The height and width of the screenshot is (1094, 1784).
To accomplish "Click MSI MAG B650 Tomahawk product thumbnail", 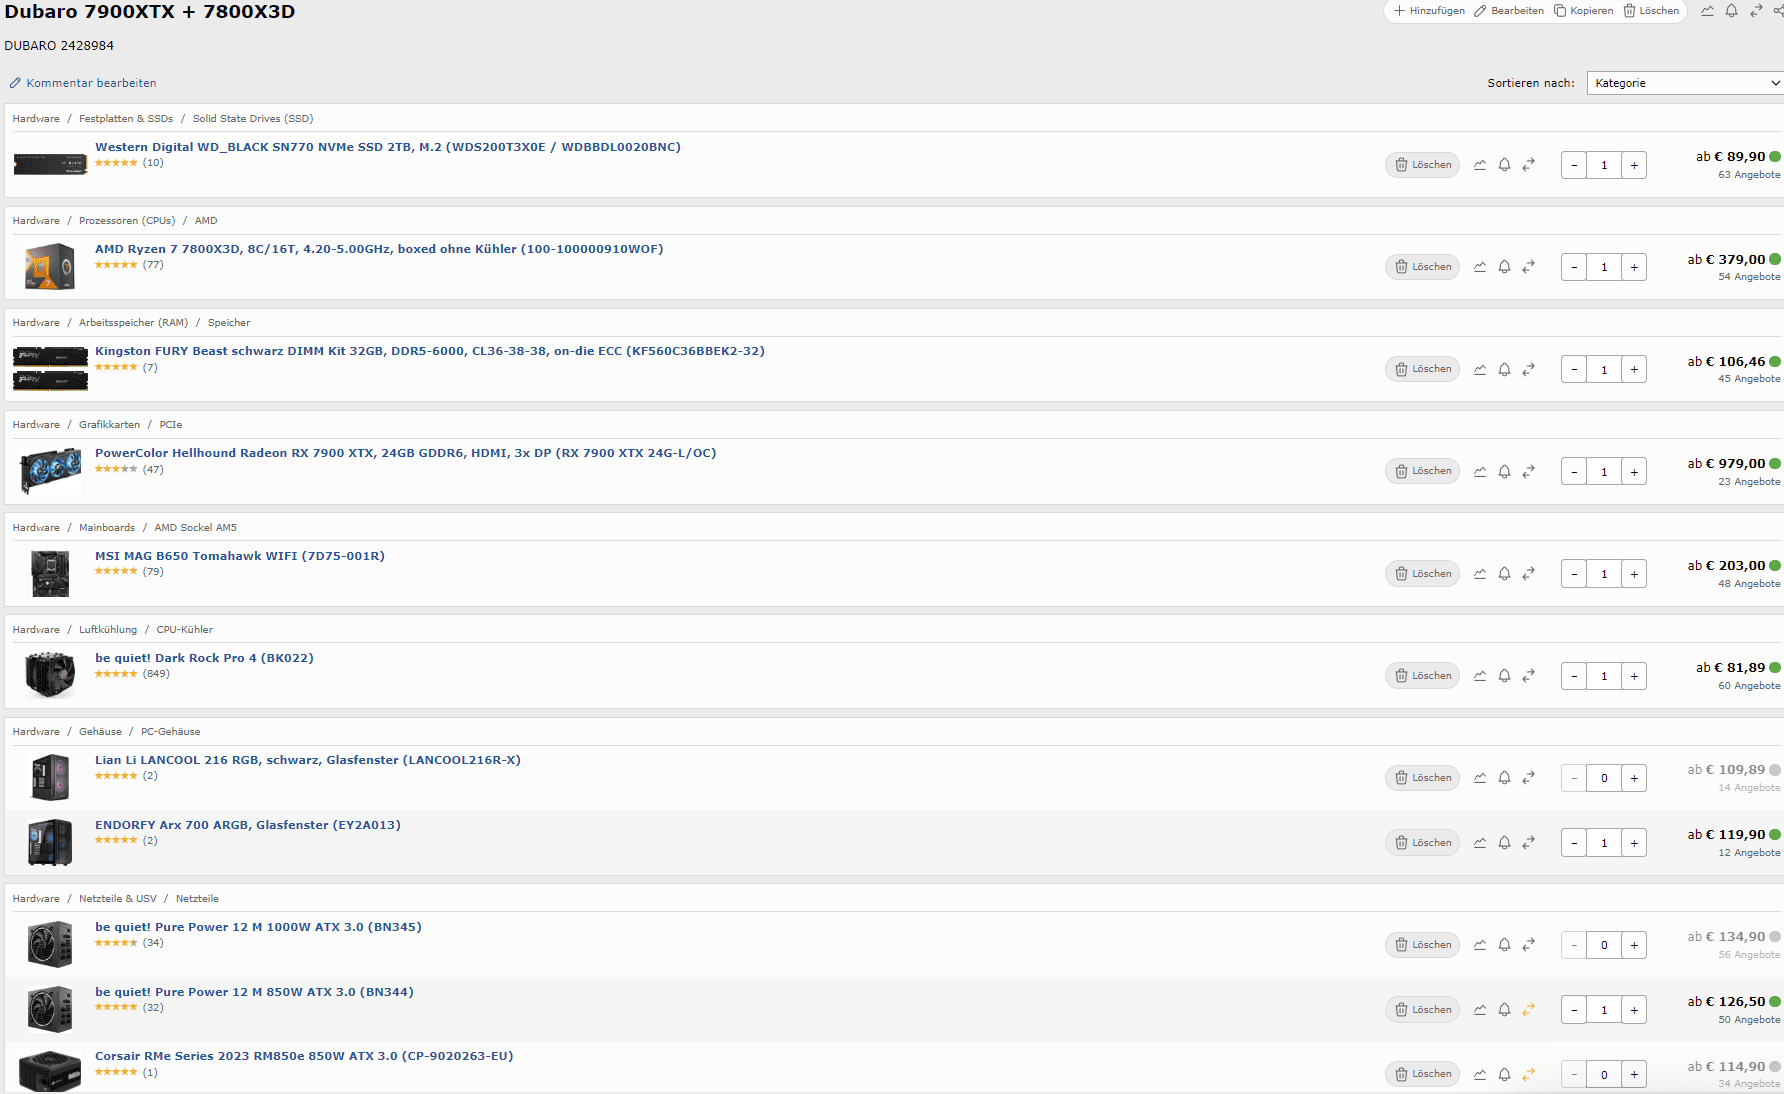I will (50, 574).
